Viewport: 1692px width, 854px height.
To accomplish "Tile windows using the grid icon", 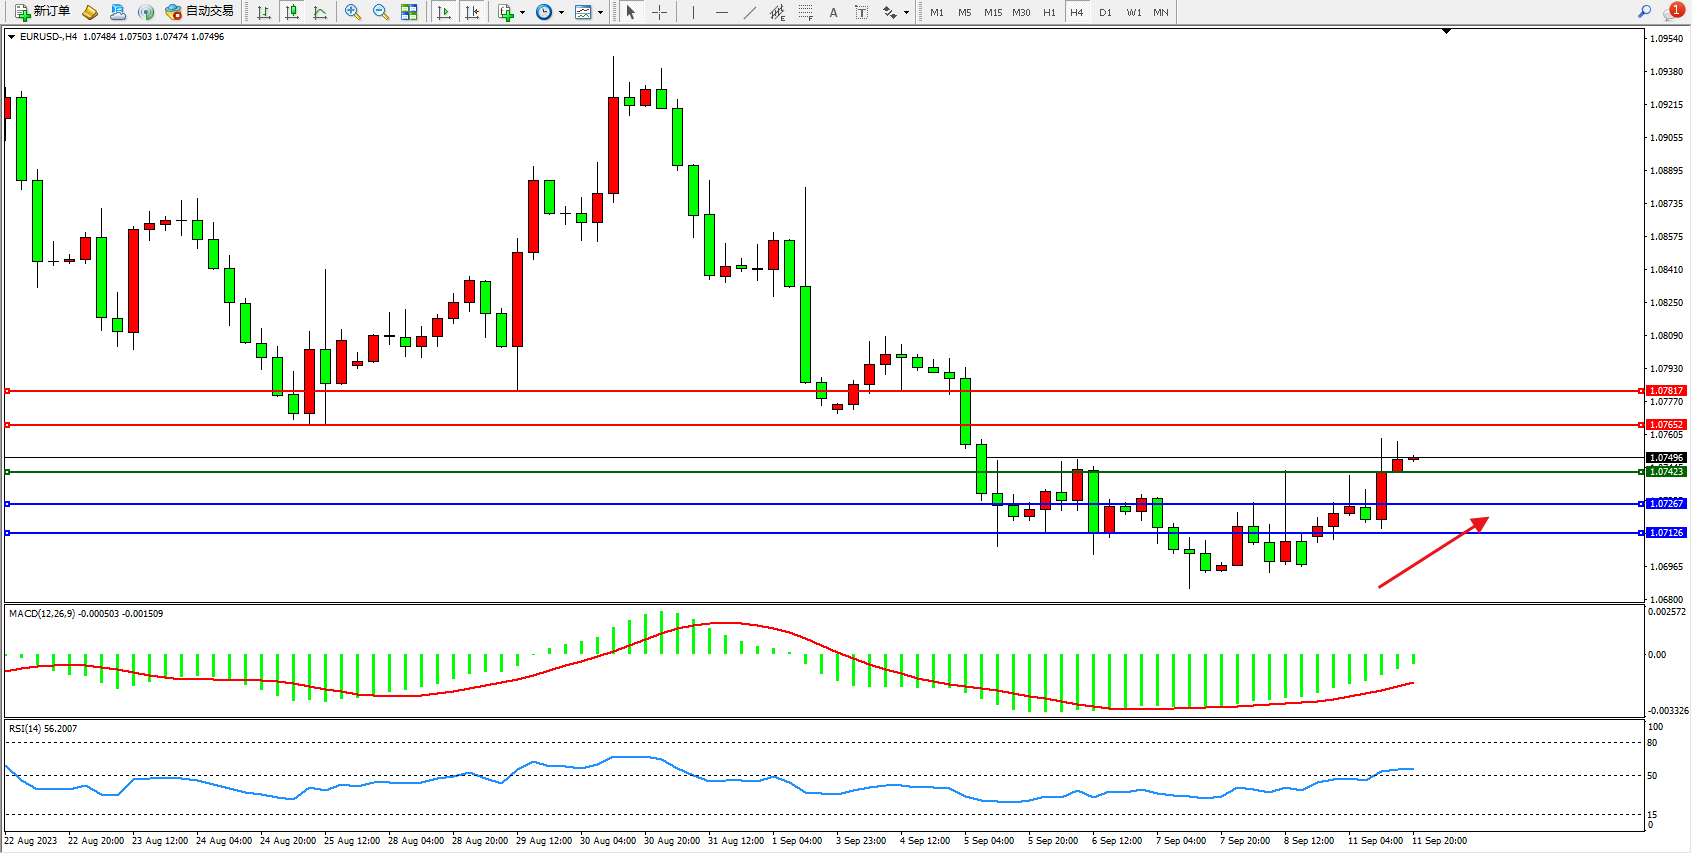I will (x=409, y=12).
